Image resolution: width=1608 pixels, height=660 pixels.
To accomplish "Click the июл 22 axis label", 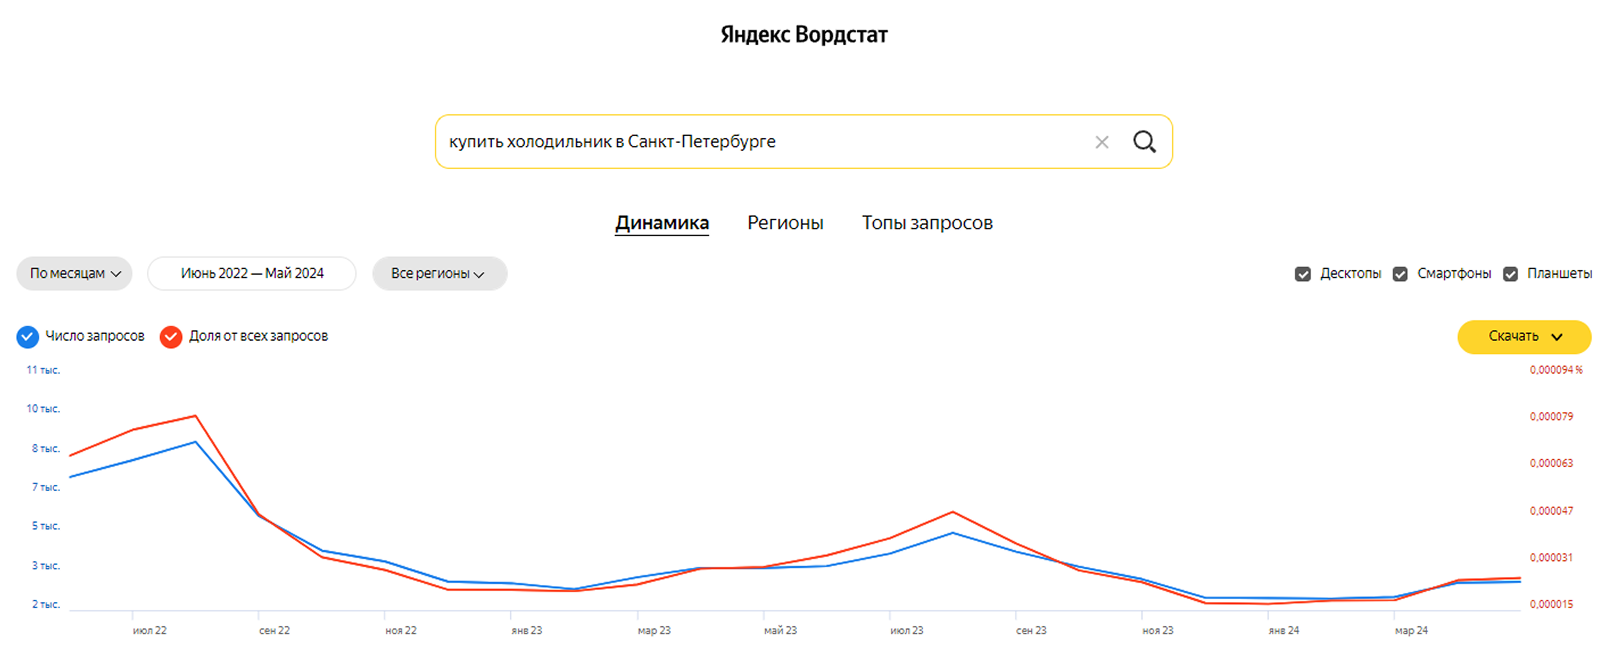I will tap(150, 631).
